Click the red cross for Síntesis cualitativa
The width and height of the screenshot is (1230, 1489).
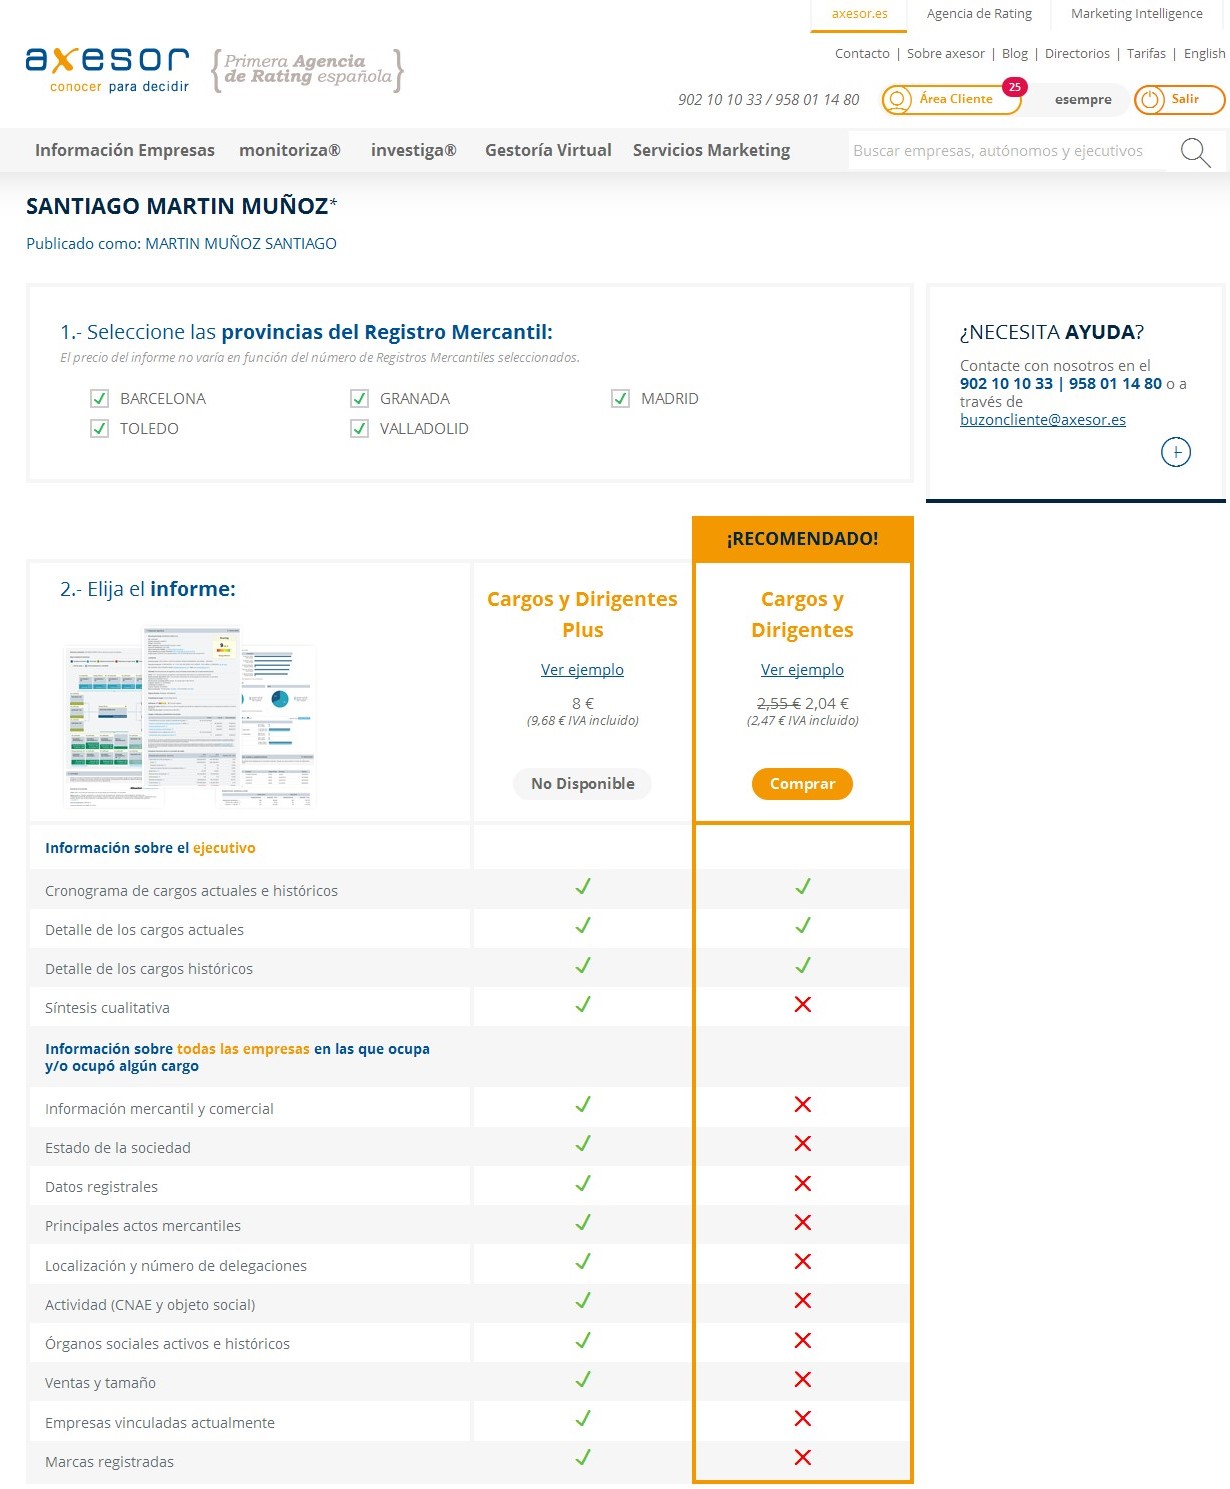(x=802, y=1004)
